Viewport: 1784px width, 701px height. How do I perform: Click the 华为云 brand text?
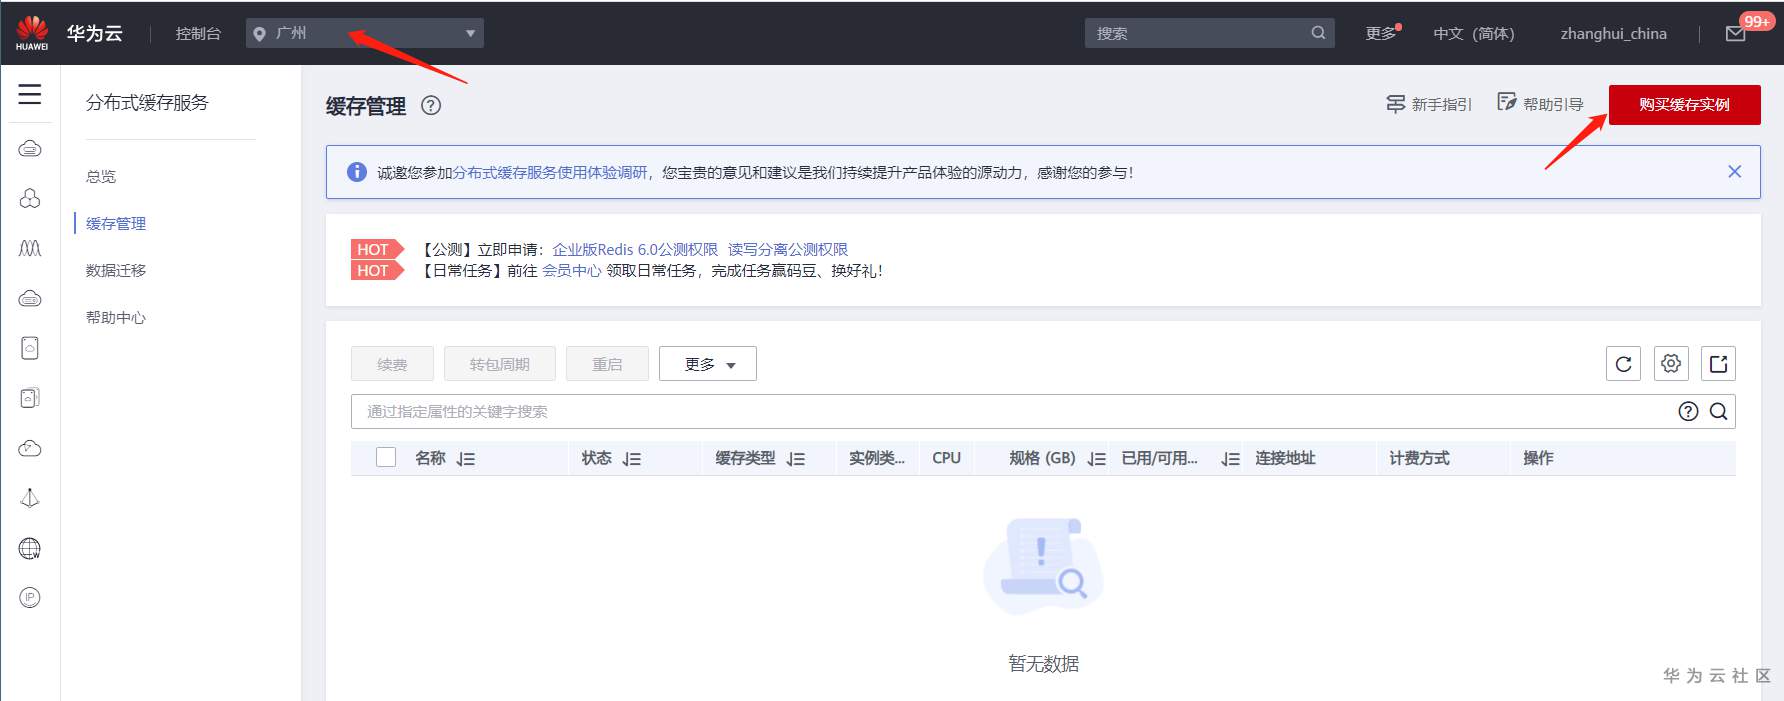[95, 33]
